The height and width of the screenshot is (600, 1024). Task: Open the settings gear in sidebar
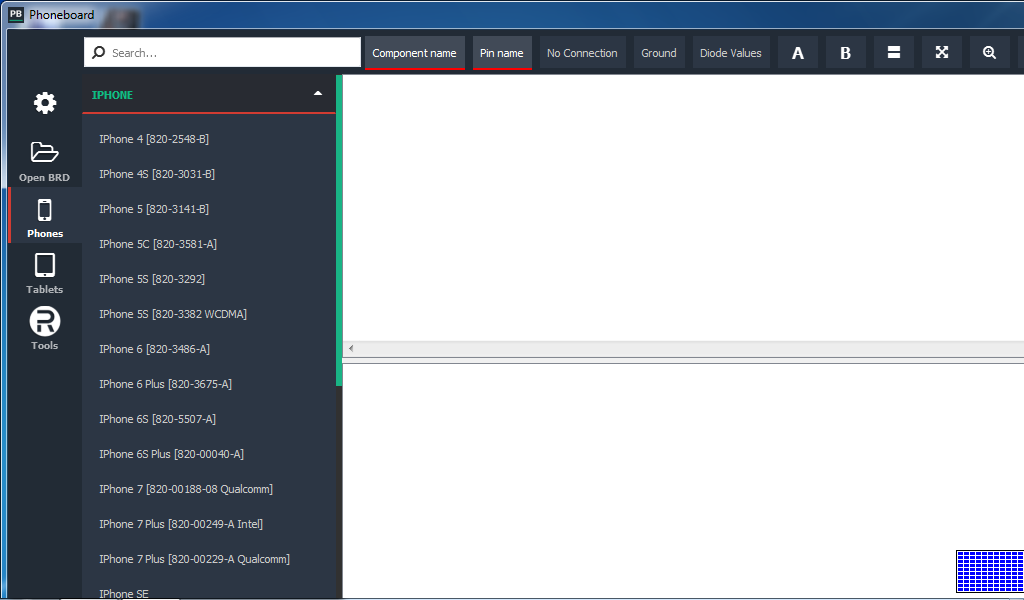point(45,103)
